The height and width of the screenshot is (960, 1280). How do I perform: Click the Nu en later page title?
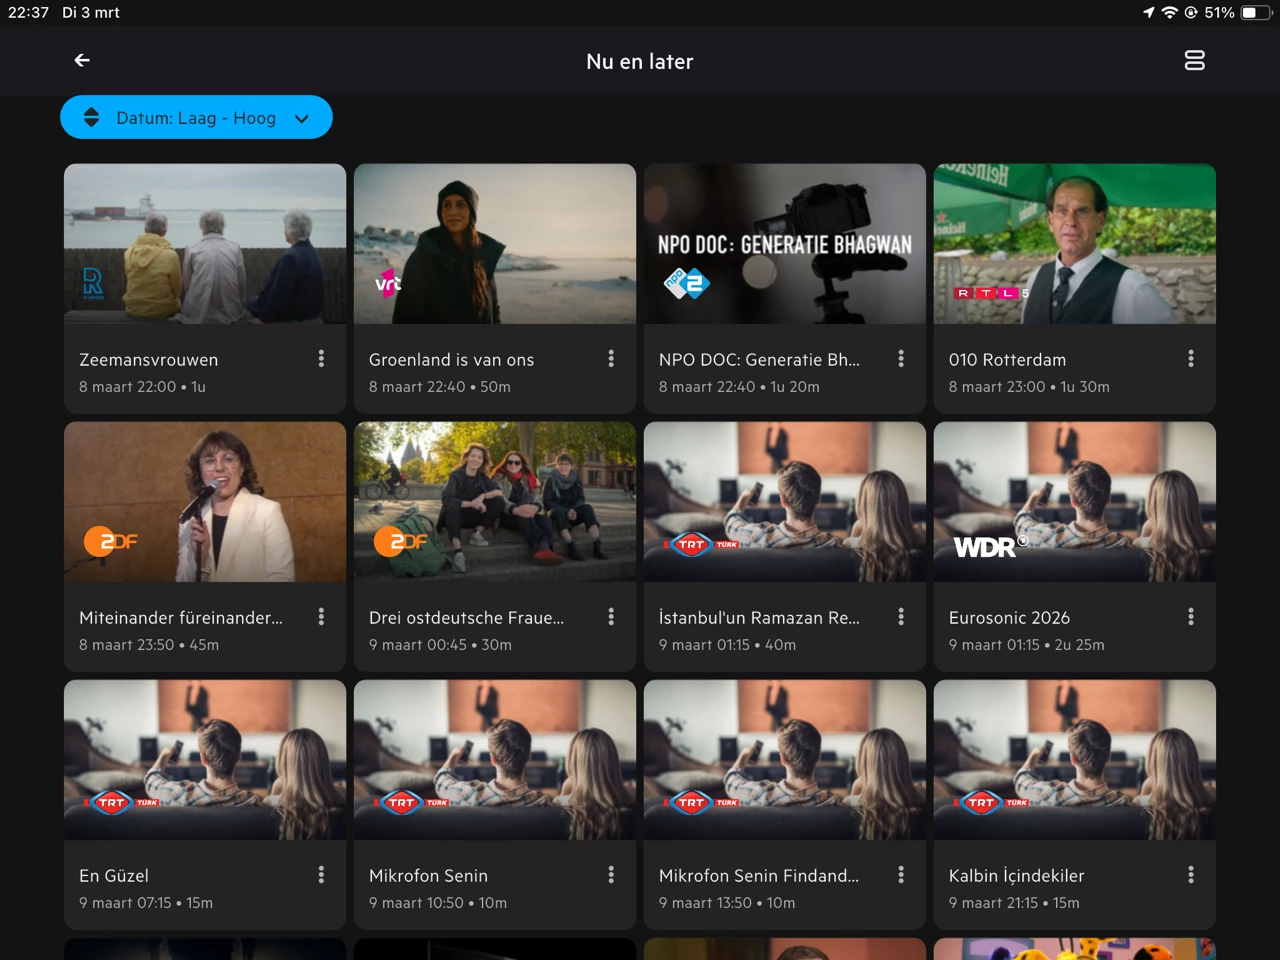click(640, 62)
